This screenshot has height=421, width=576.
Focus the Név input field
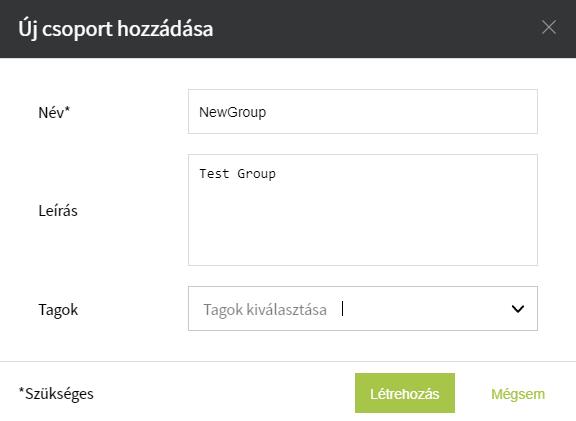click(x=363, y=111)
